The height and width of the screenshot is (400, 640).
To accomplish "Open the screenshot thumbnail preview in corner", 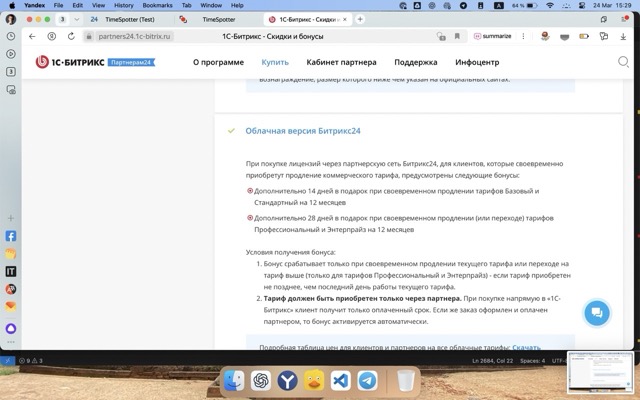I will coord(599,373).
